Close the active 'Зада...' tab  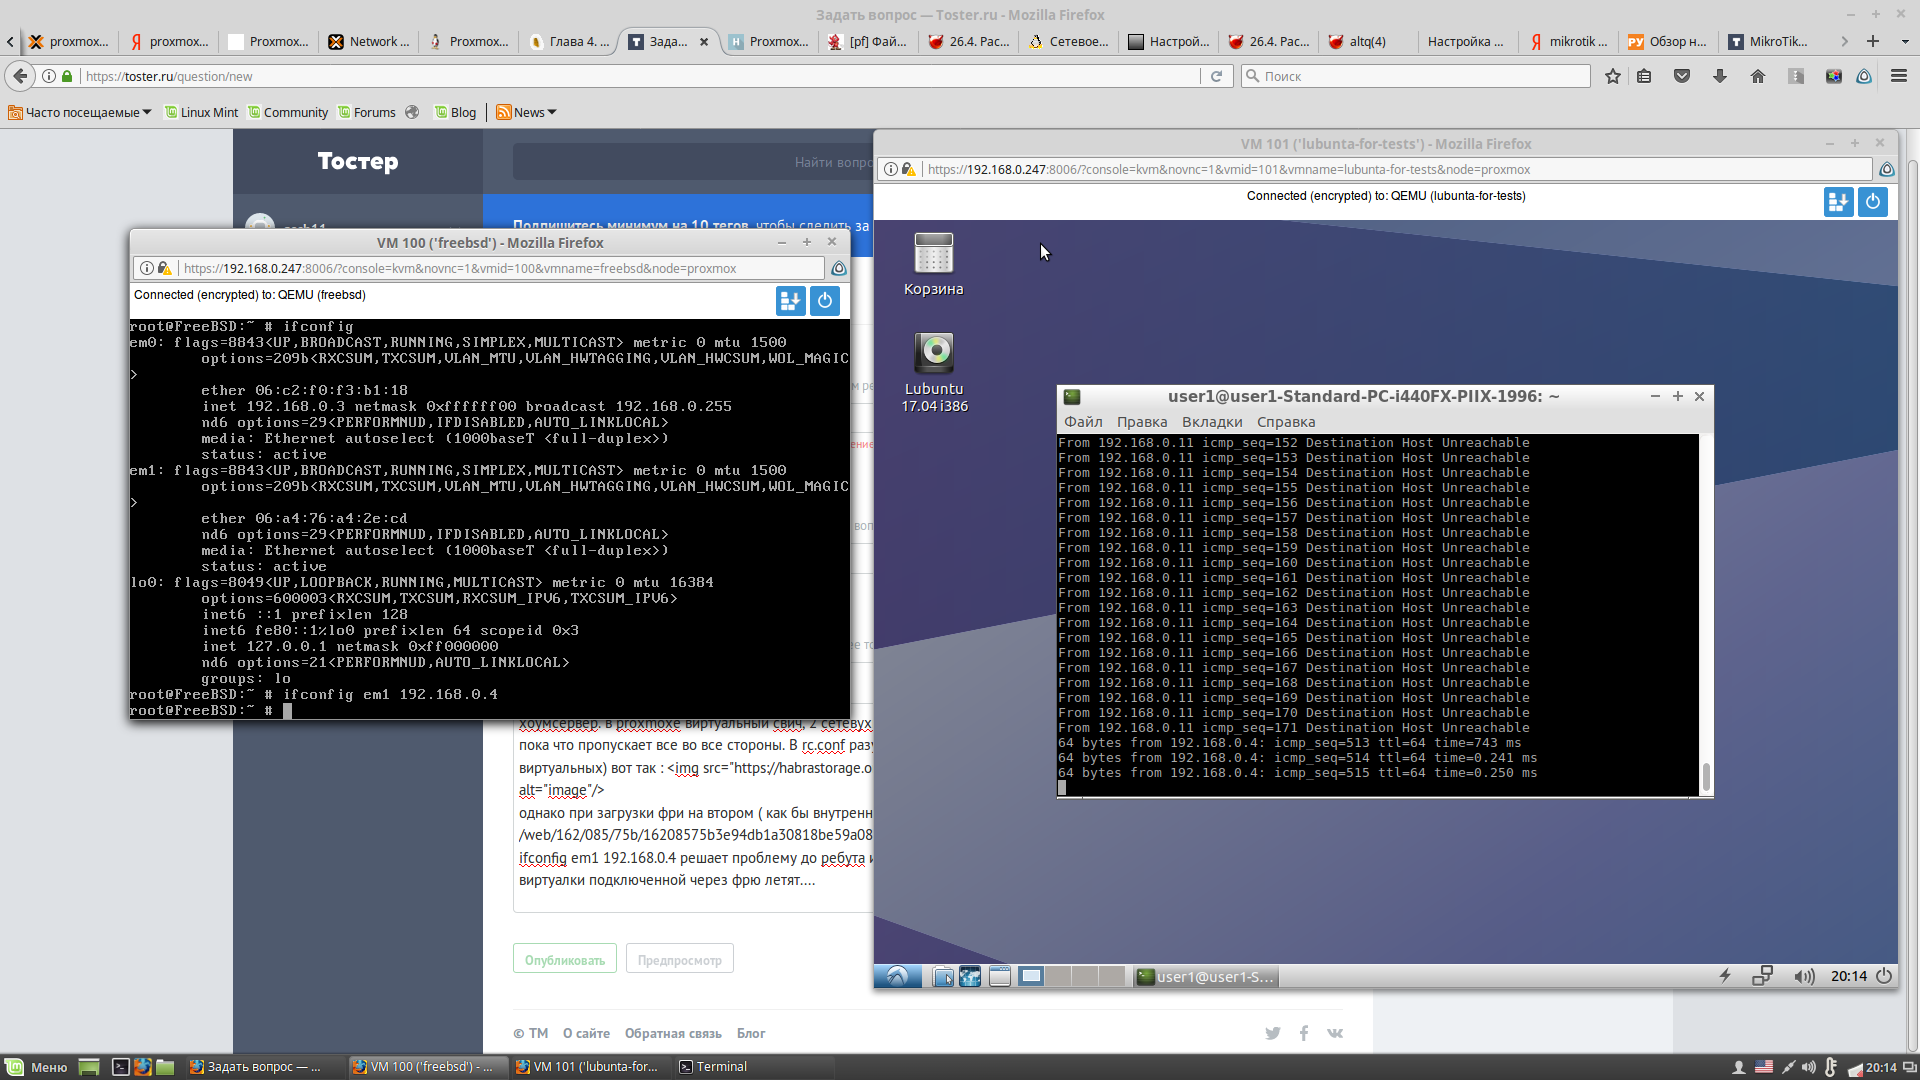pos(704,42)
